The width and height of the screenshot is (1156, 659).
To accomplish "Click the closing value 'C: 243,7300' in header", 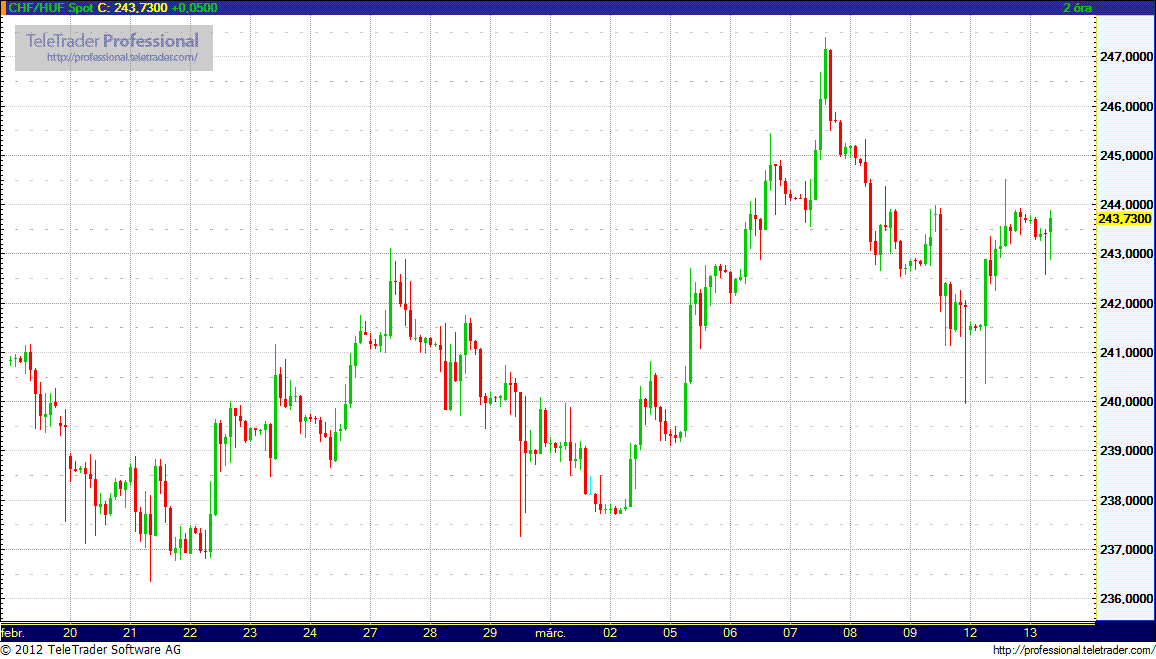I will (132, 8).
